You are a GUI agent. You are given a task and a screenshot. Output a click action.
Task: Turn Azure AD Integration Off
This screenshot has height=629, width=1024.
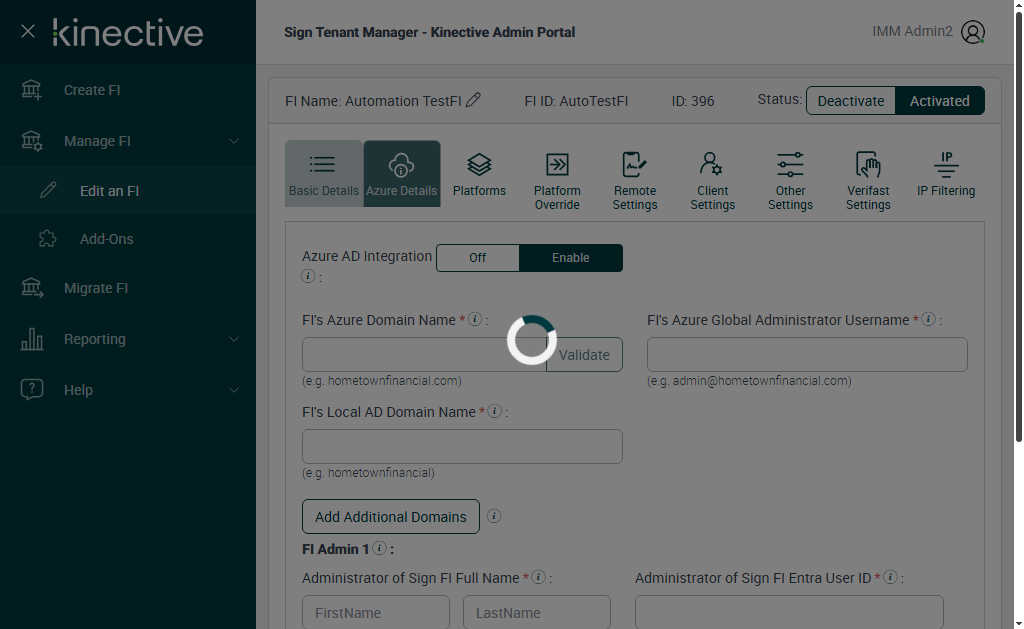point(477,257)
